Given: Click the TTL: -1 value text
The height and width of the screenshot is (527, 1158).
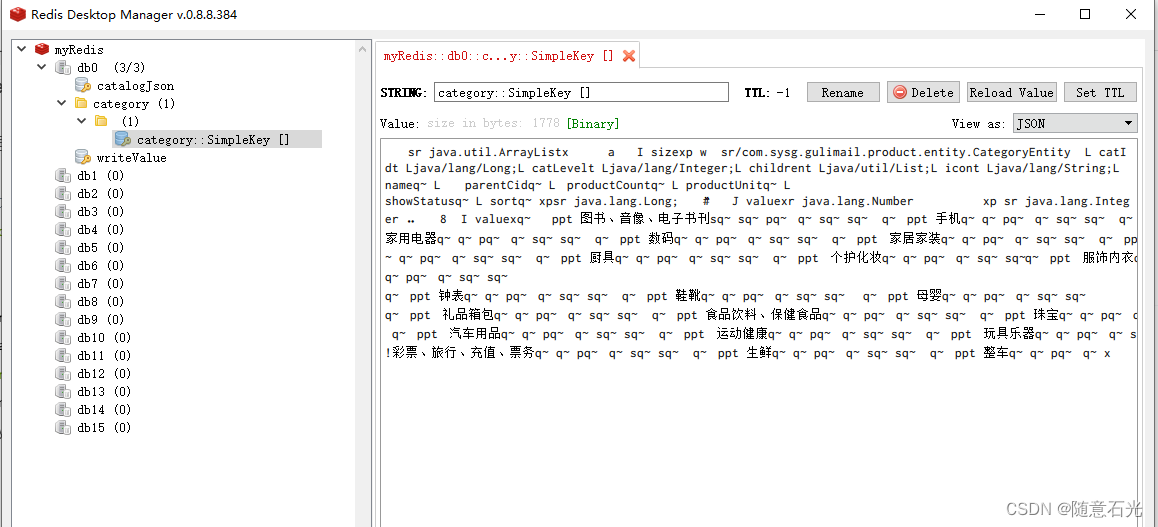Looking at the screenshot, I should (768, 92).
